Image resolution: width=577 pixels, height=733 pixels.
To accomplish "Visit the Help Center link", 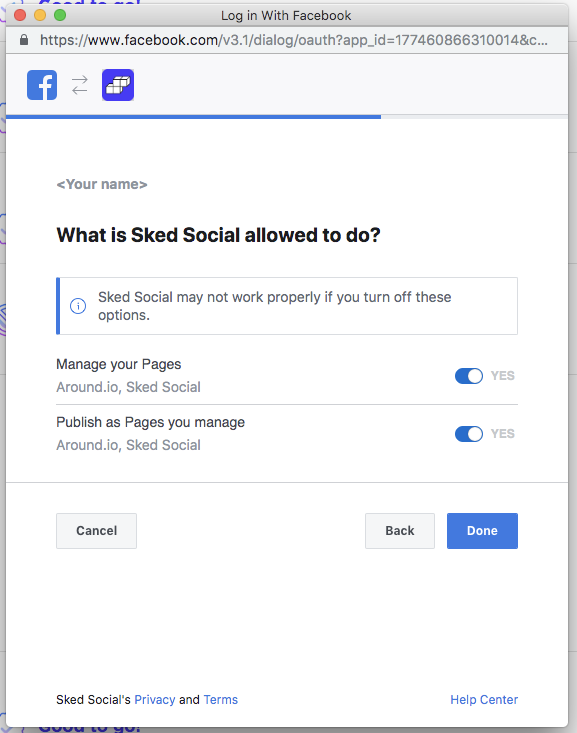I will (x=484, y=700).
